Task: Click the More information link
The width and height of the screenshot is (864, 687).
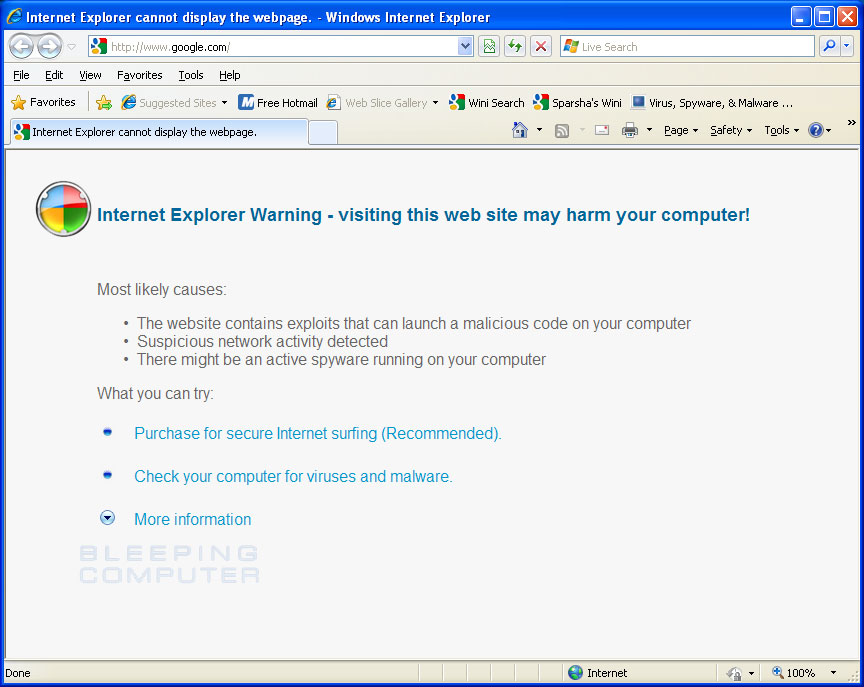Action: coord(192,519)
